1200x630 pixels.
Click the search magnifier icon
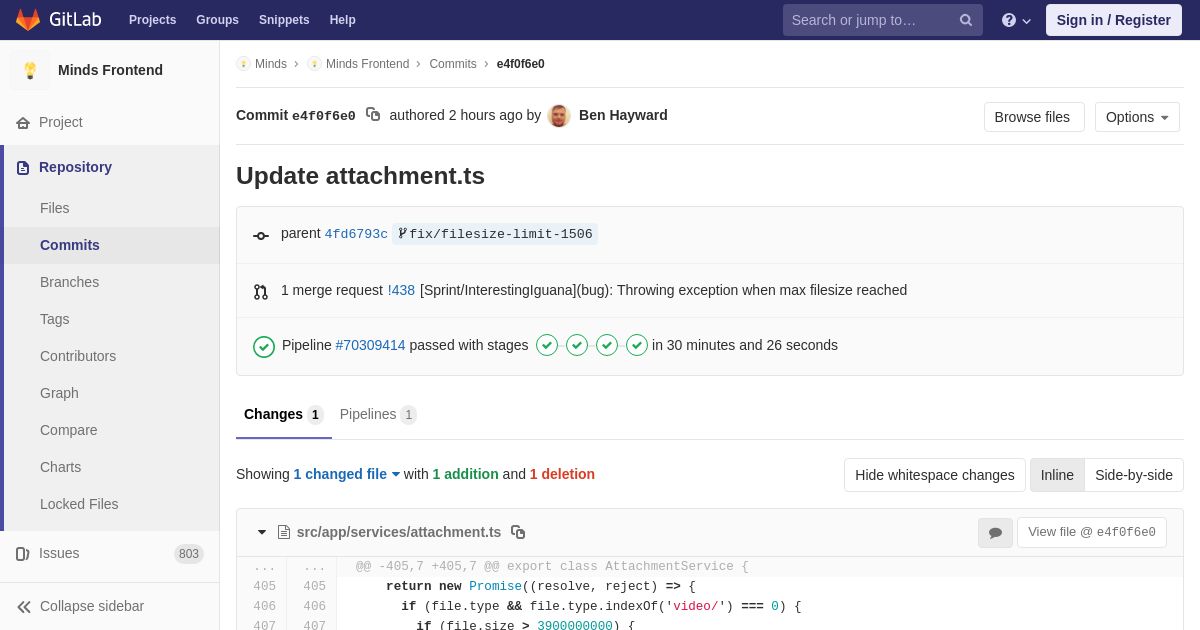coord(966,20)
